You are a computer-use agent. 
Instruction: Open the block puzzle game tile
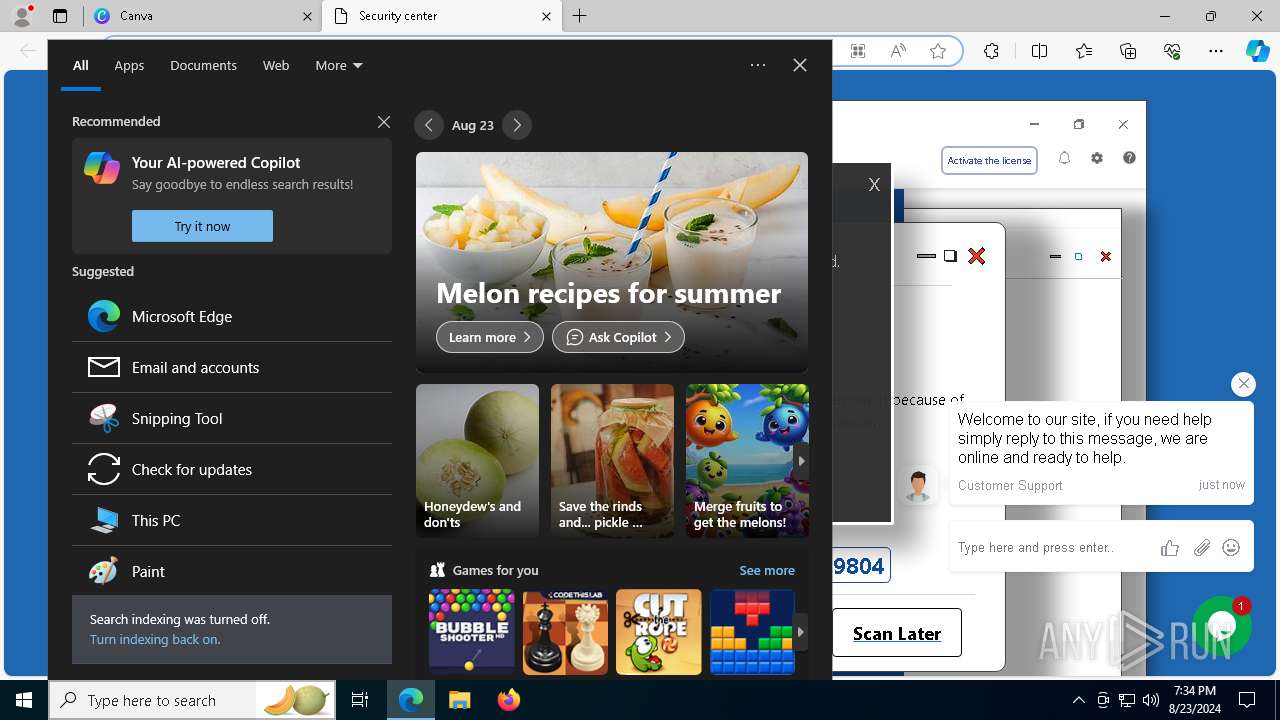point(751,632)
